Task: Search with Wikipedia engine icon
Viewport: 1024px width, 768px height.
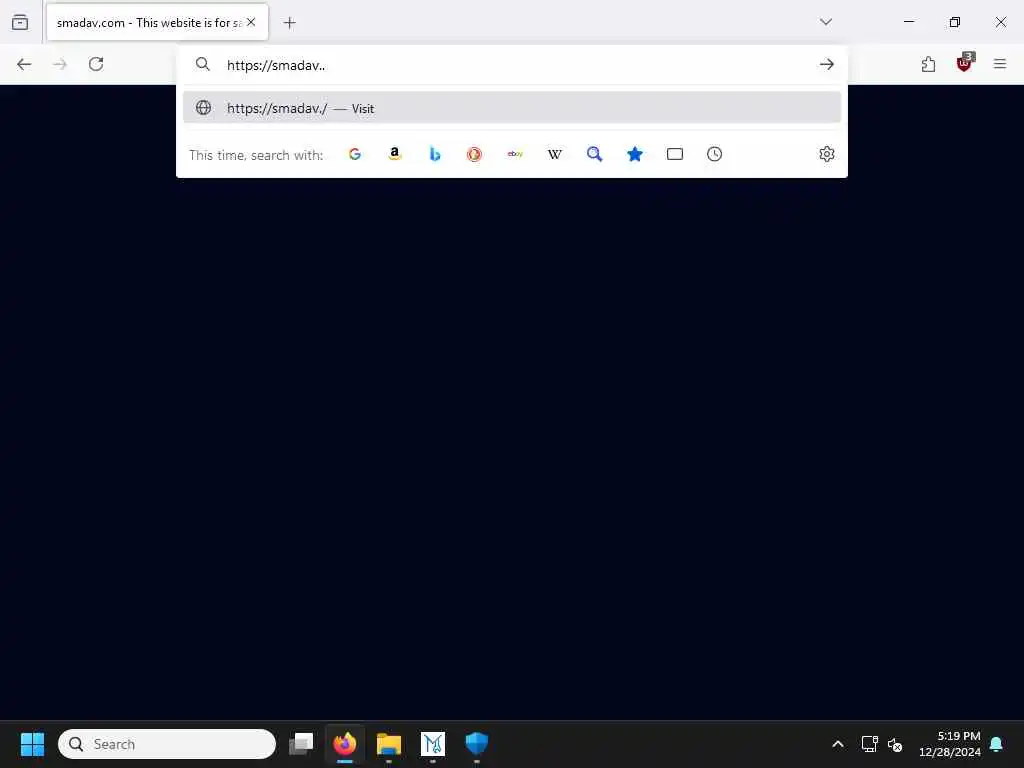Action: pyautogui.click(x=554, y=154)
